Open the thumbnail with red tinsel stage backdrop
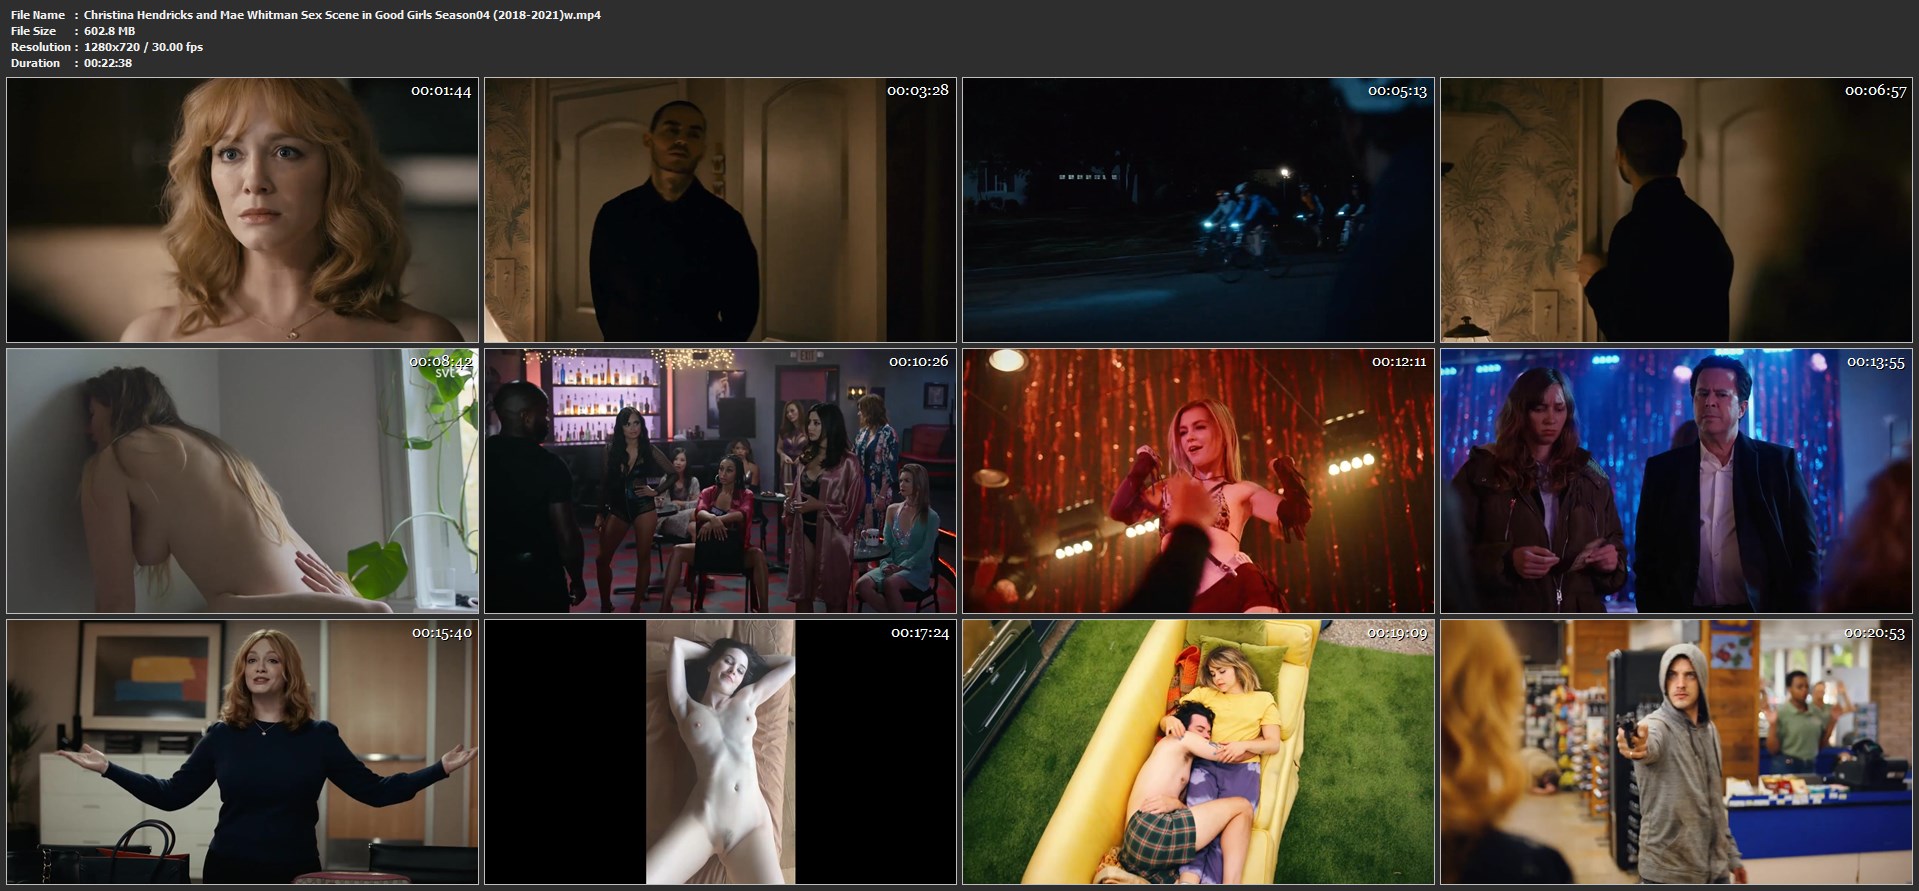1919x891 pixels. coord(1198,481)
